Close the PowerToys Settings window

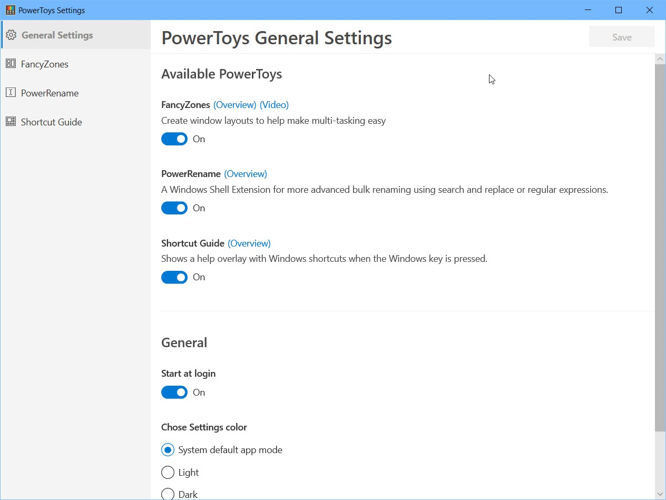point(649,10)
